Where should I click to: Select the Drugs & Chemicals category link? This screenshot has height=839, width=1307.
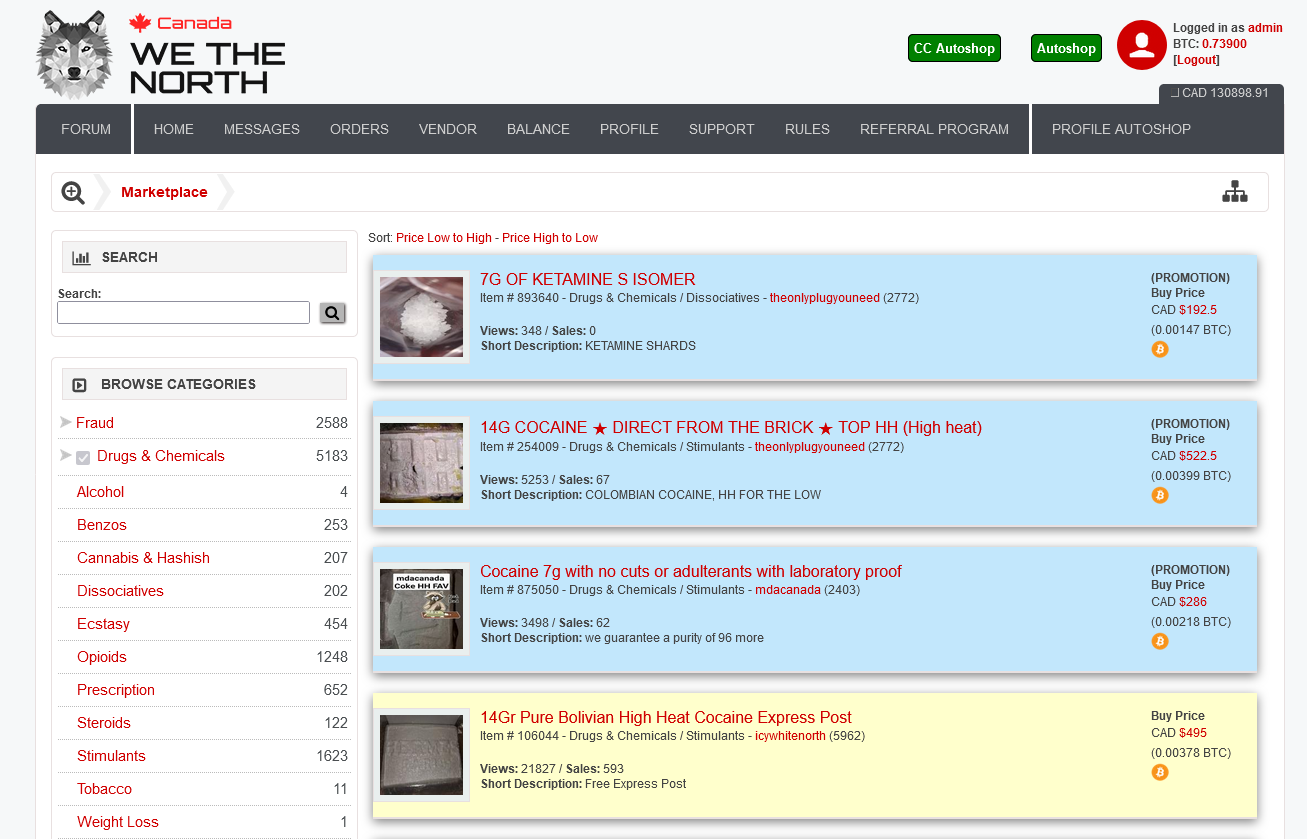(x=161, y=456)
